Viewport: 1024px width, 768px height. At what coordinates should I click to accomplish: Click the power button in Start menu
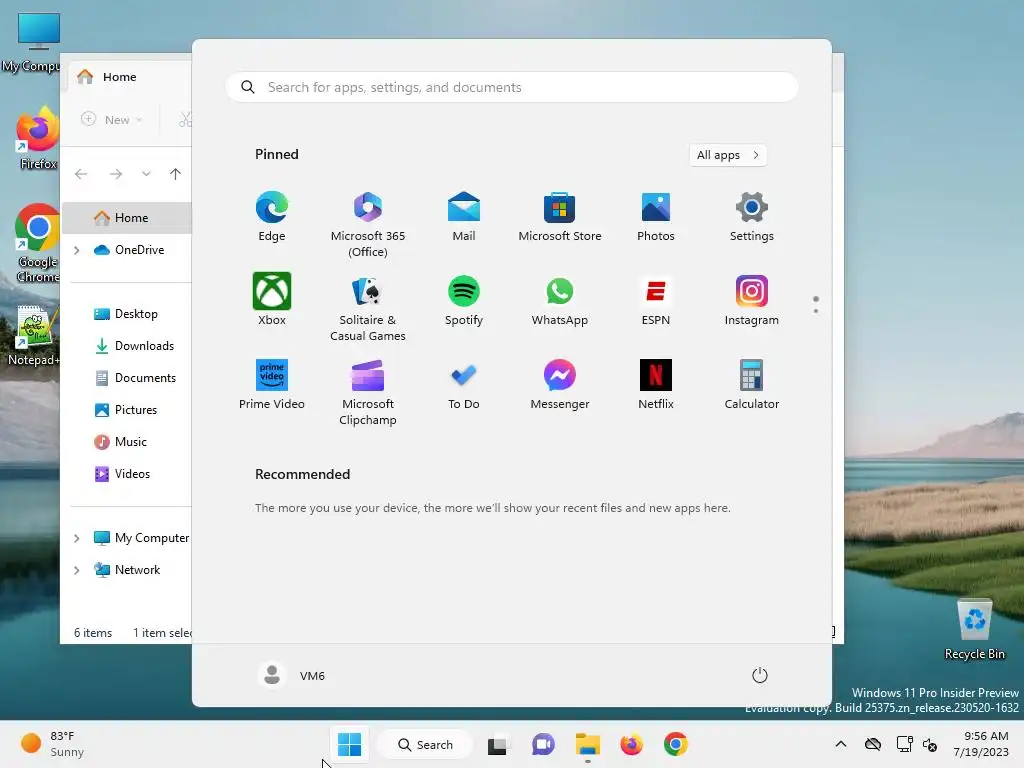point(760,675)
